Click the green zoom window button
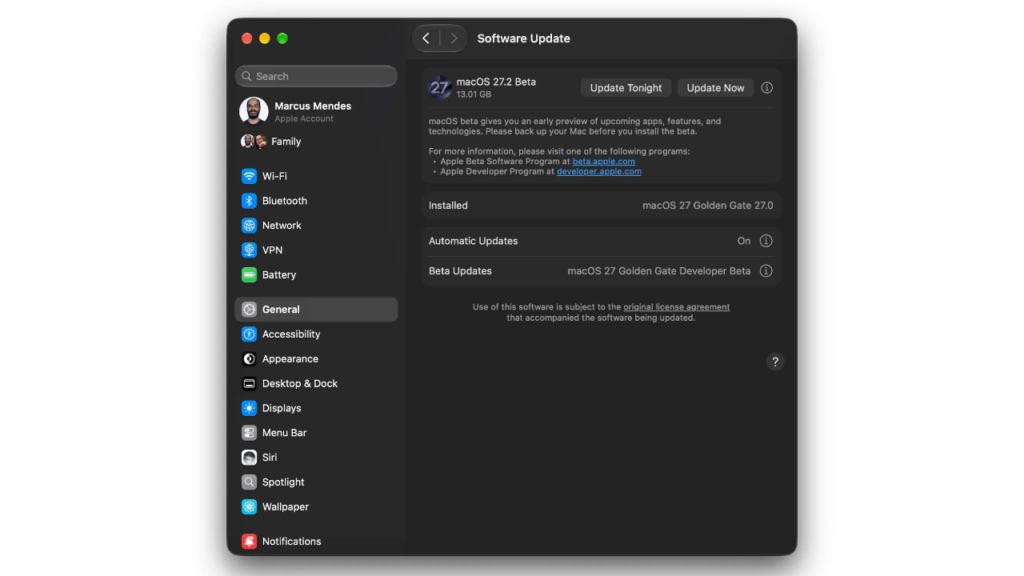The image size is (1024, 576). point(282,39)
